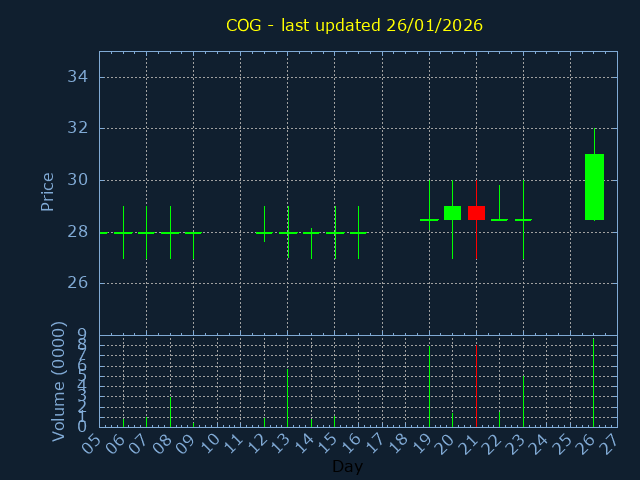Click the Day label below the x-axis
The height and width of the screenshot is (480, 640).
[347, 466]
